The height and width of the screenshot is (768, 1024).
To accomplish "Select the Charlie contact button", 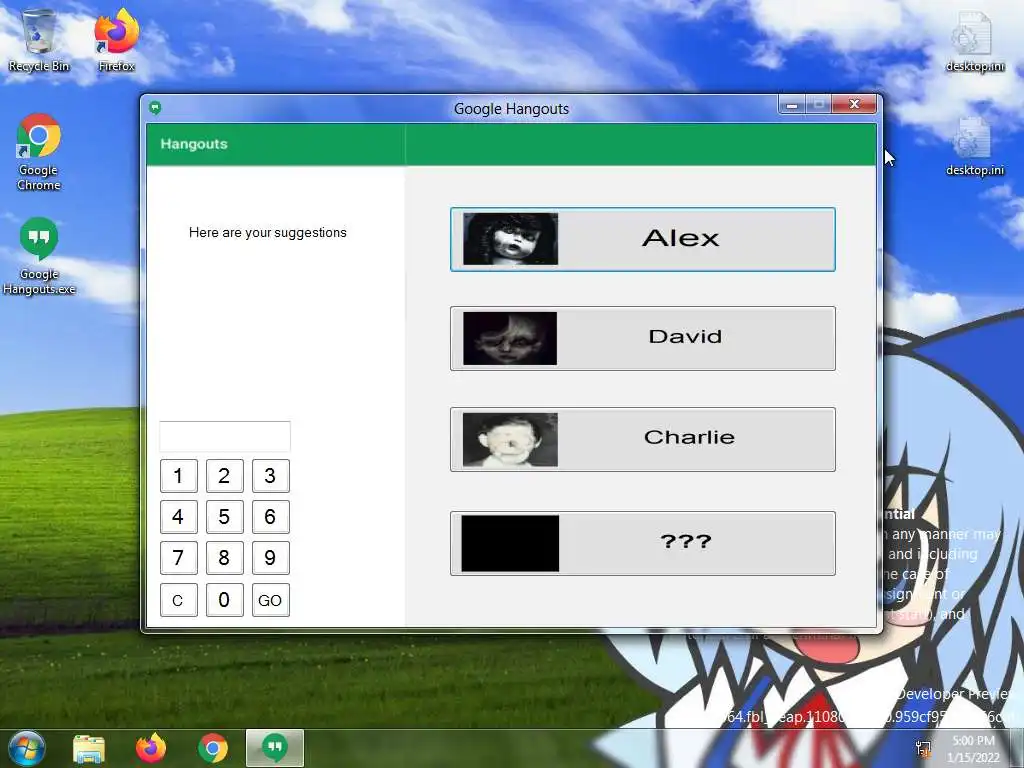I will [643, 440].
